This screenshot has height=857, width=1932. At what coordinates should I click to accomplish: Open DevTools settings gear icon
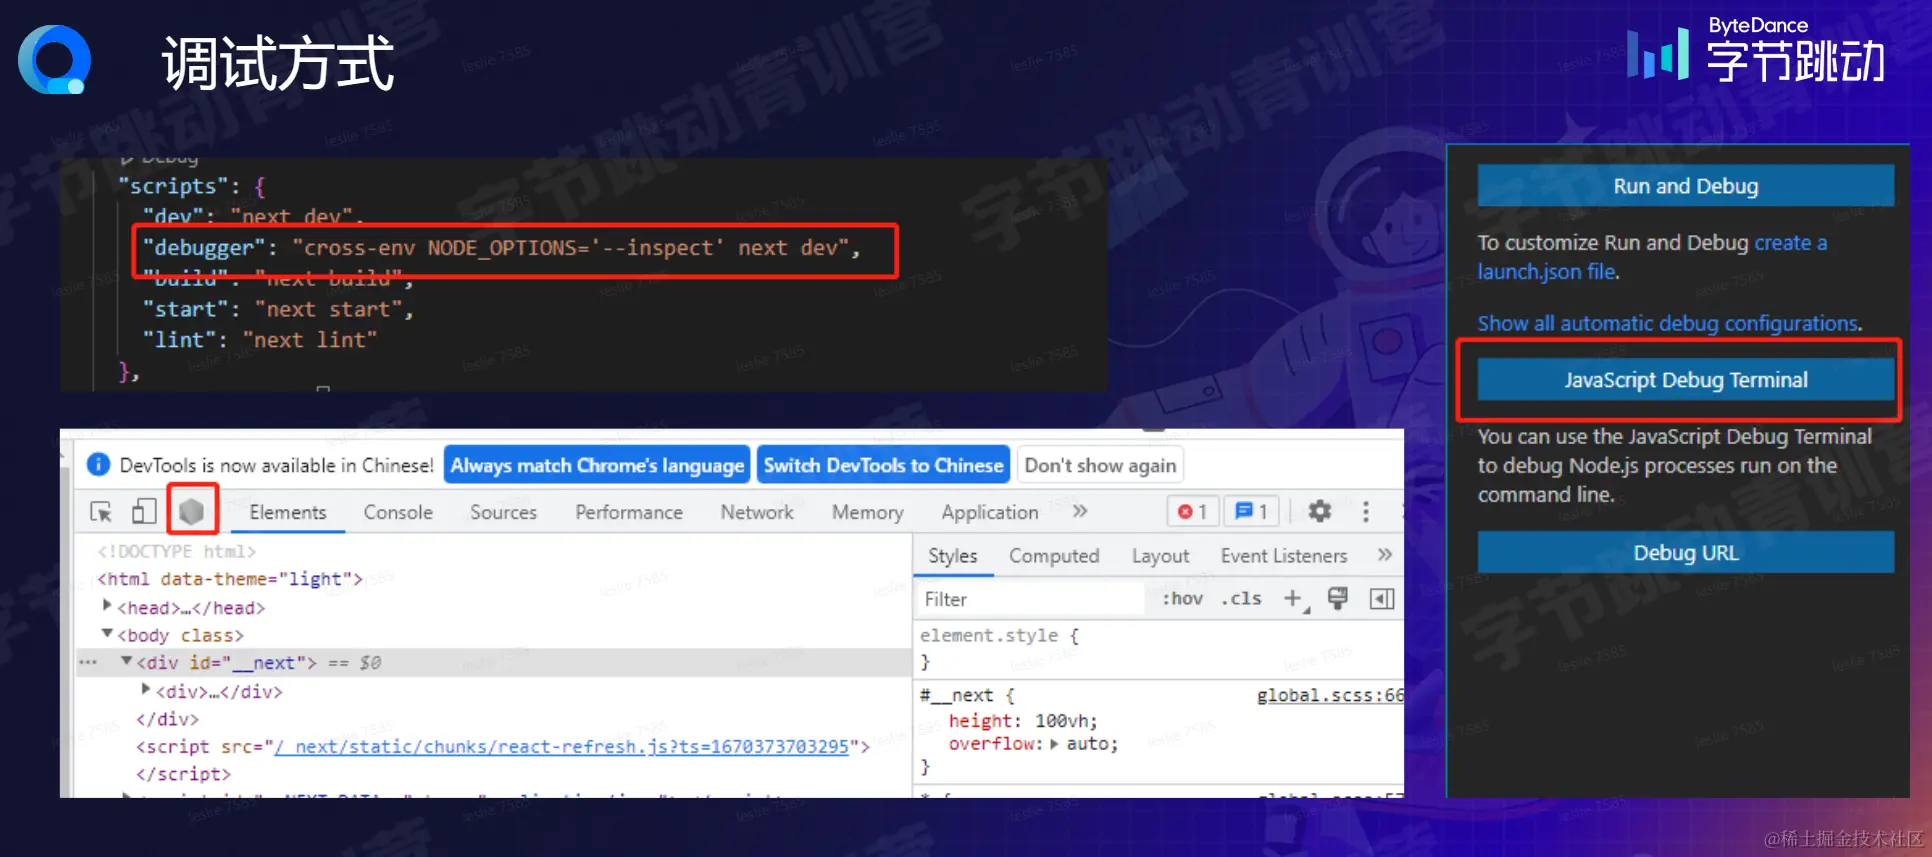click(x=1320, y=511)
